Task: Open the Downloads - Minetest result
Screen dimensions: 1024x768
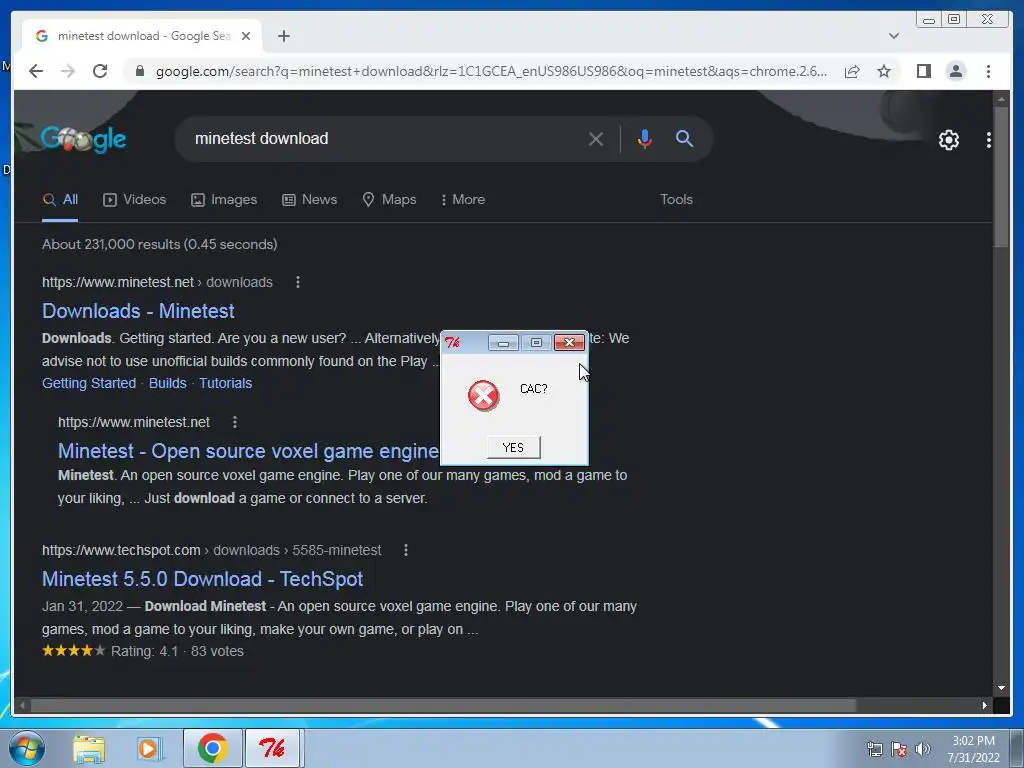Action: (138, 311)
